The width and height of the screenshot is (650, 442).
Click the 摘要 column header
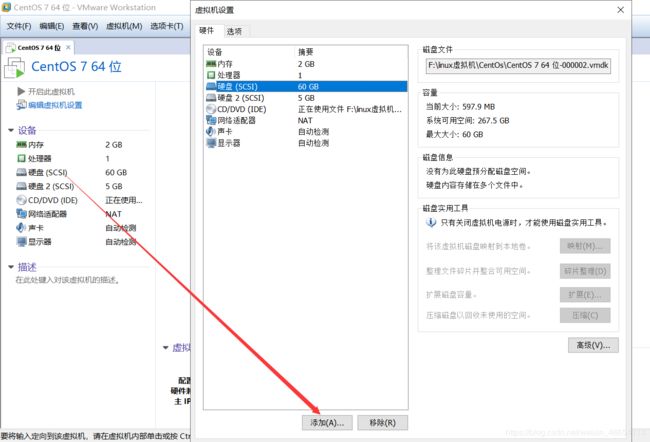306,52
